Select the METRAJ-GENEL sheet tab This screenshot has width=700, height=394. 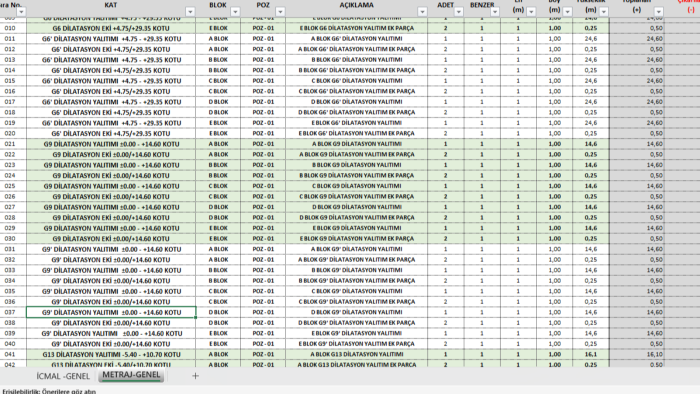(131, 375)
